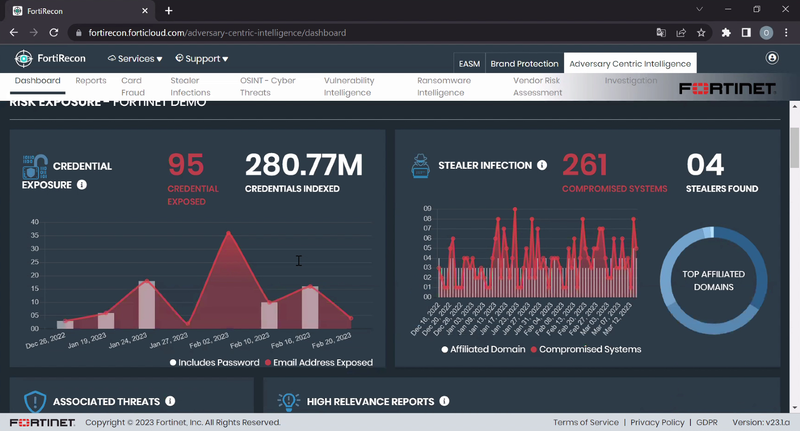Click the FortiRecon logo icon
Screen dimensions: 800x431
[x=23, y=59]
